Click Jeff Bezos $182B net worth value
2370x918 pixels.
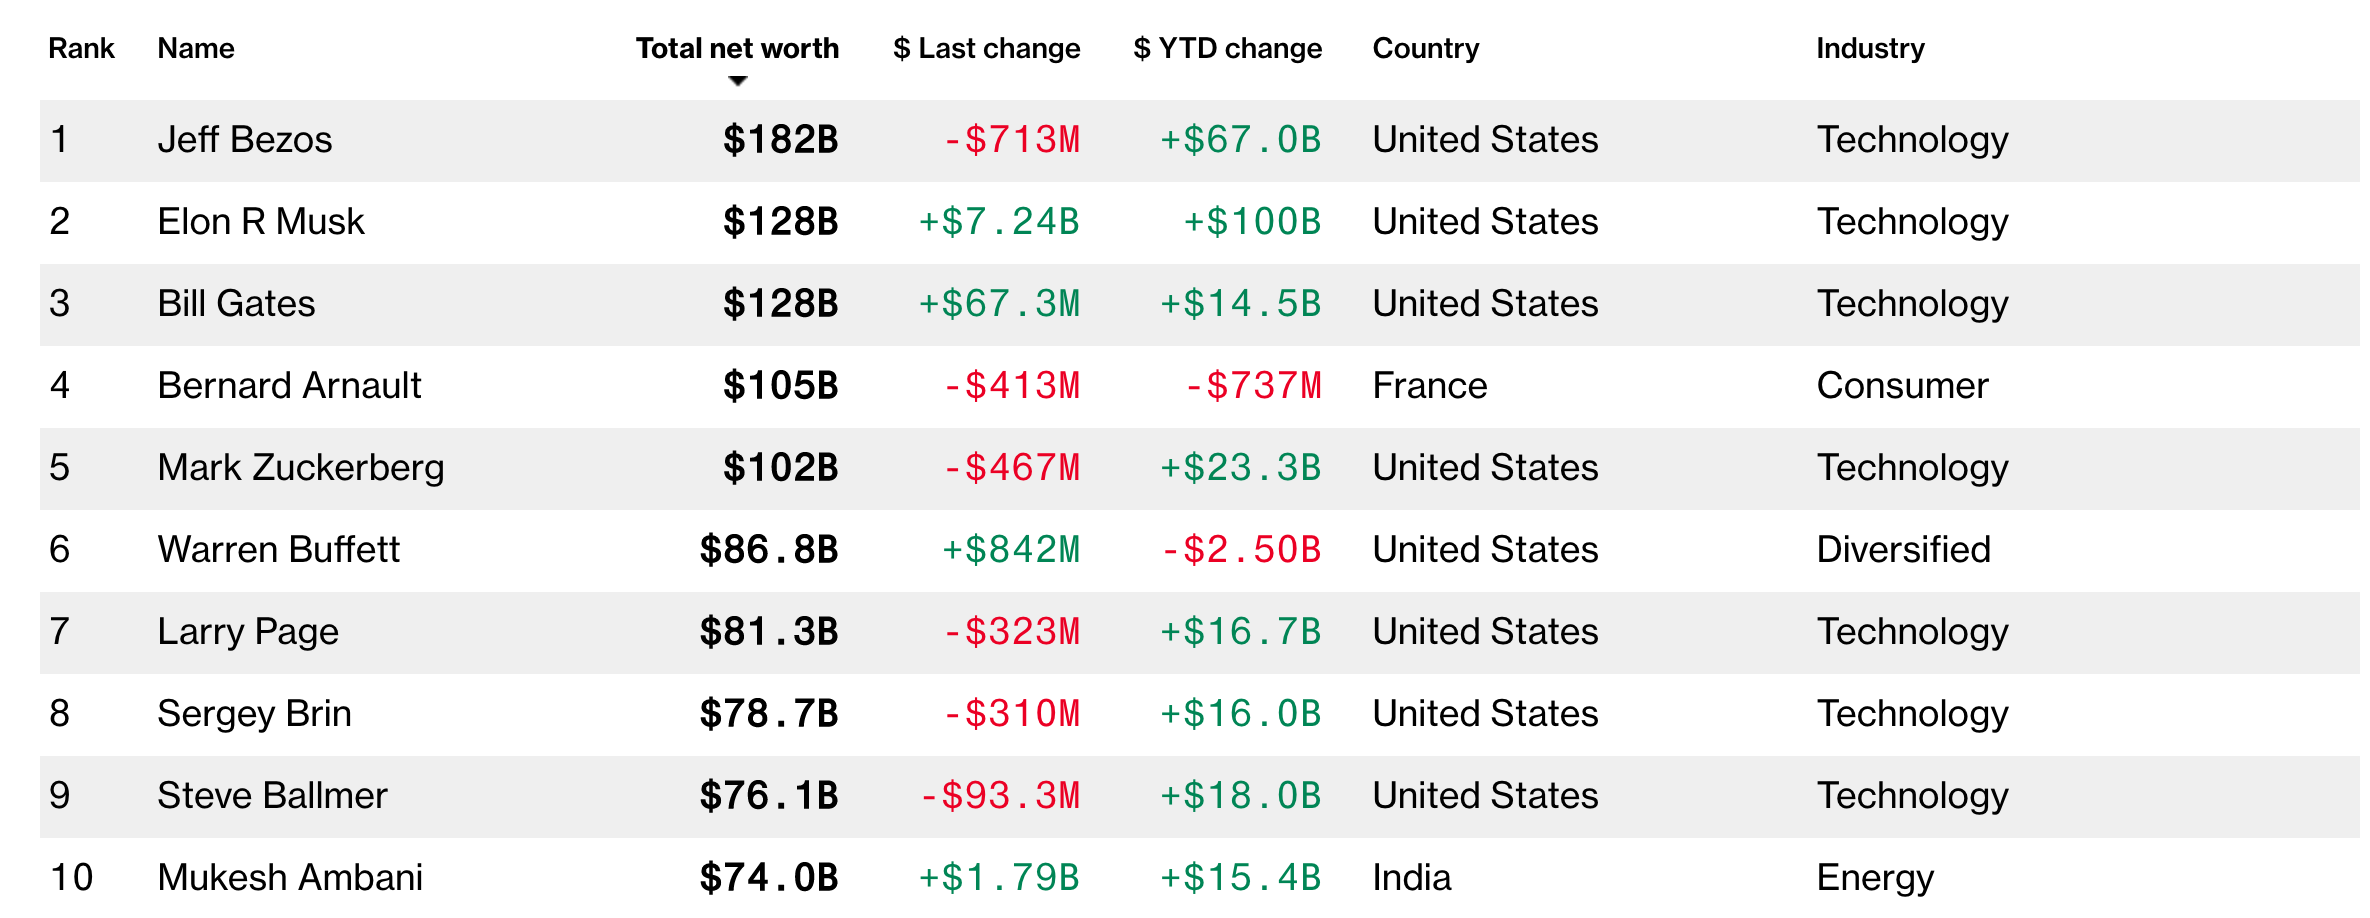(780, 140)
